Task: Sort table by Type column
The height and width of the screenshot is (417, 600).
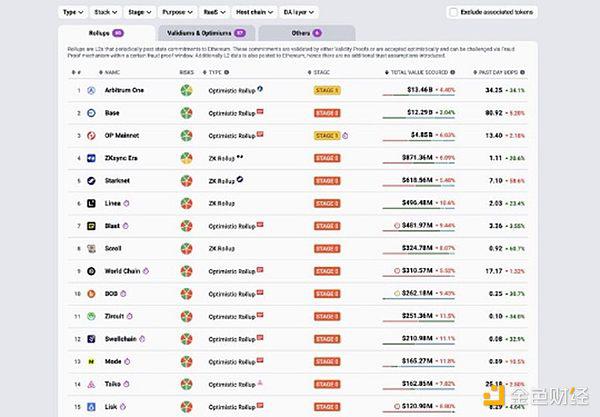Action: point(212,72)
